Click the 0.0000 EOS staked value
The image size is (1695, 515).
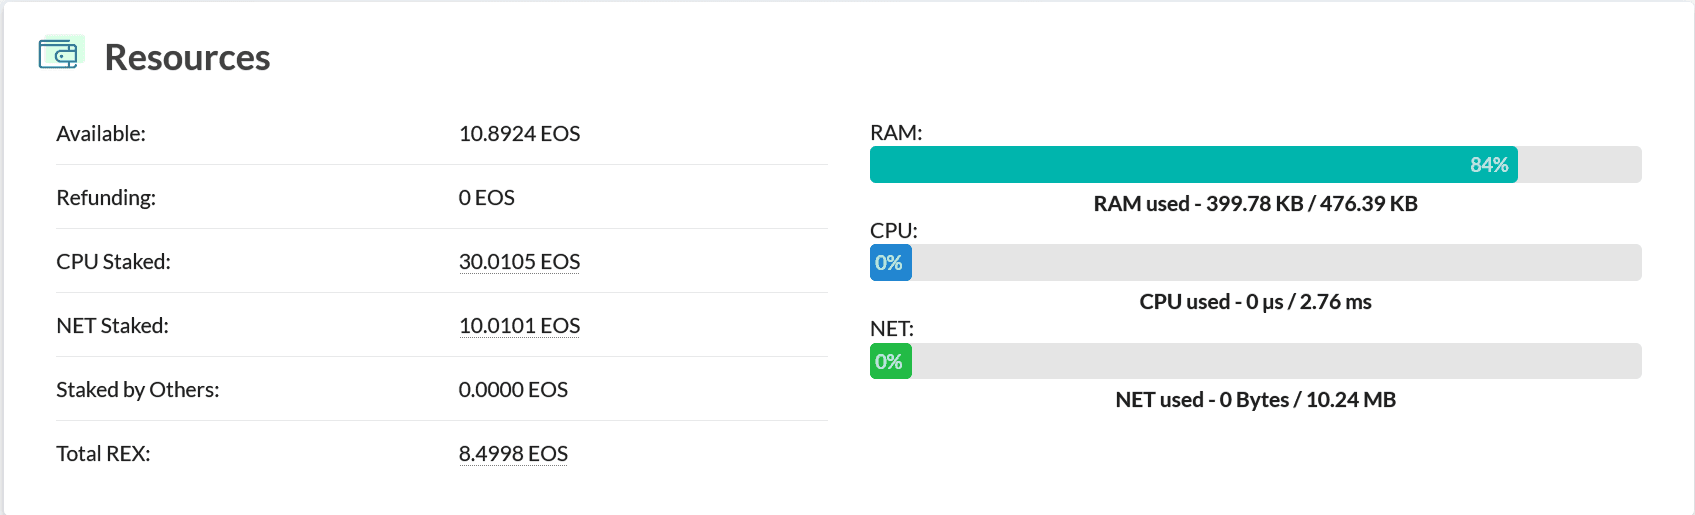point(513,390)
